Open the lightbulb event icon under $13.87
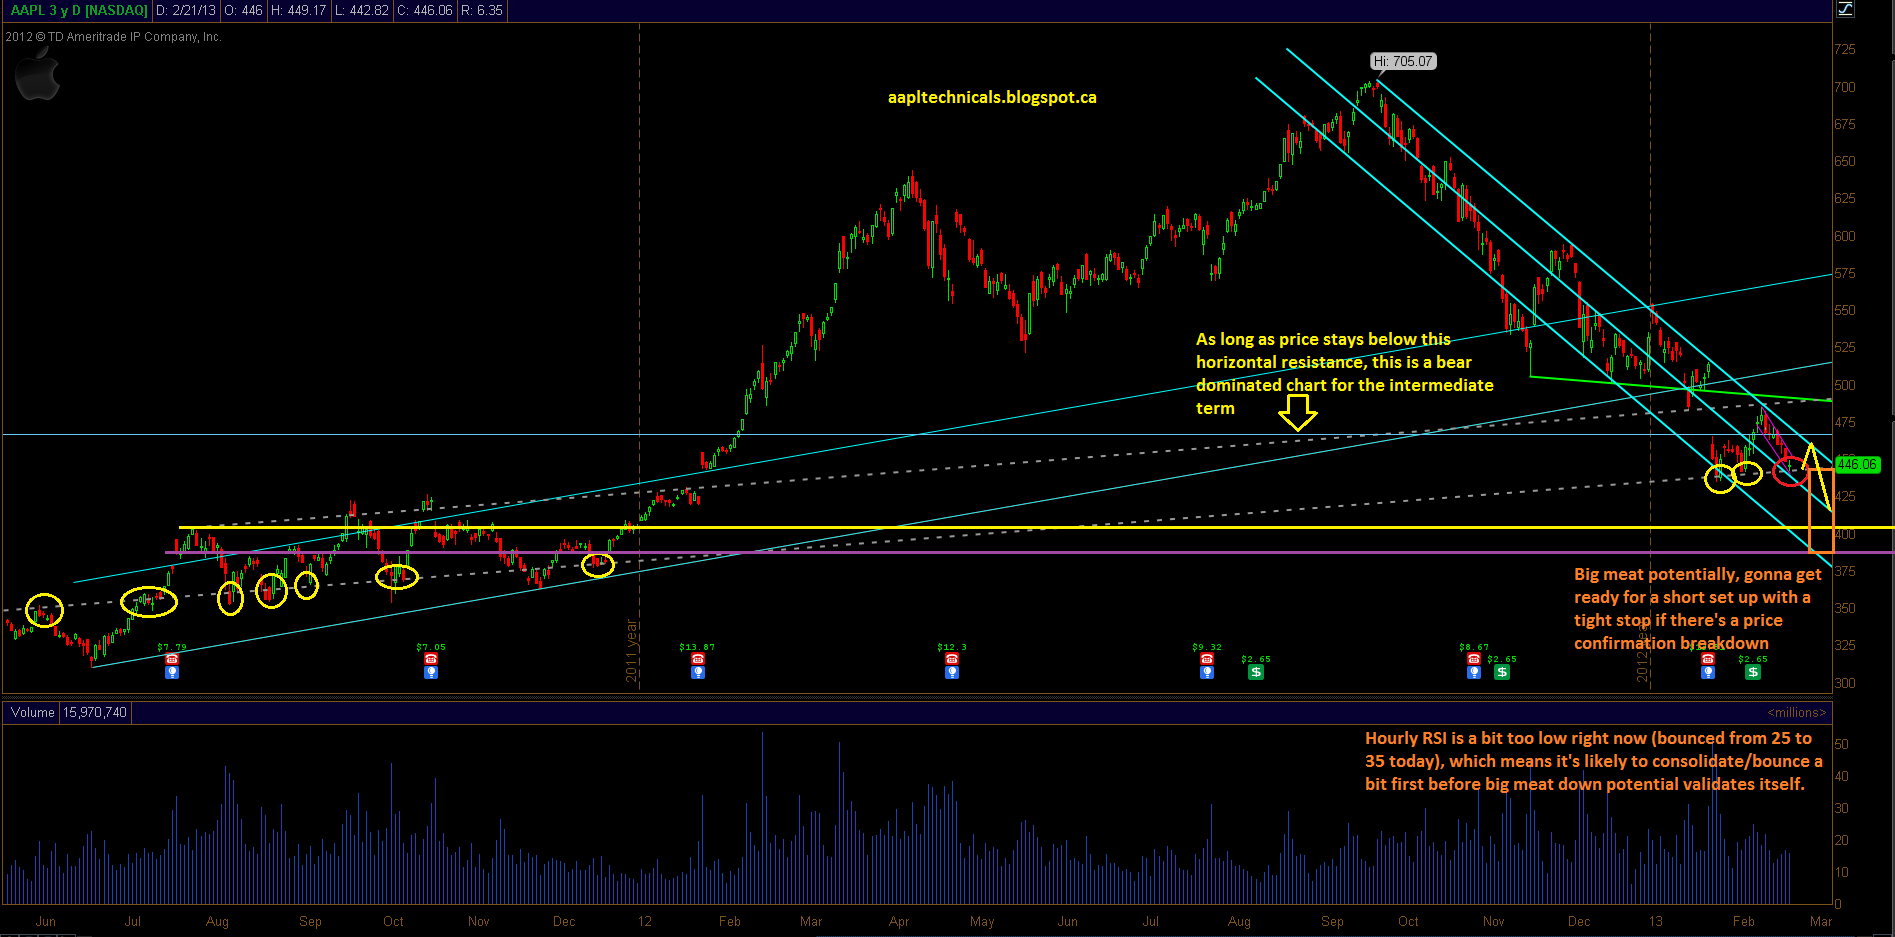The width and height of the screenshot is (1895, 937). tap(698, 672)
